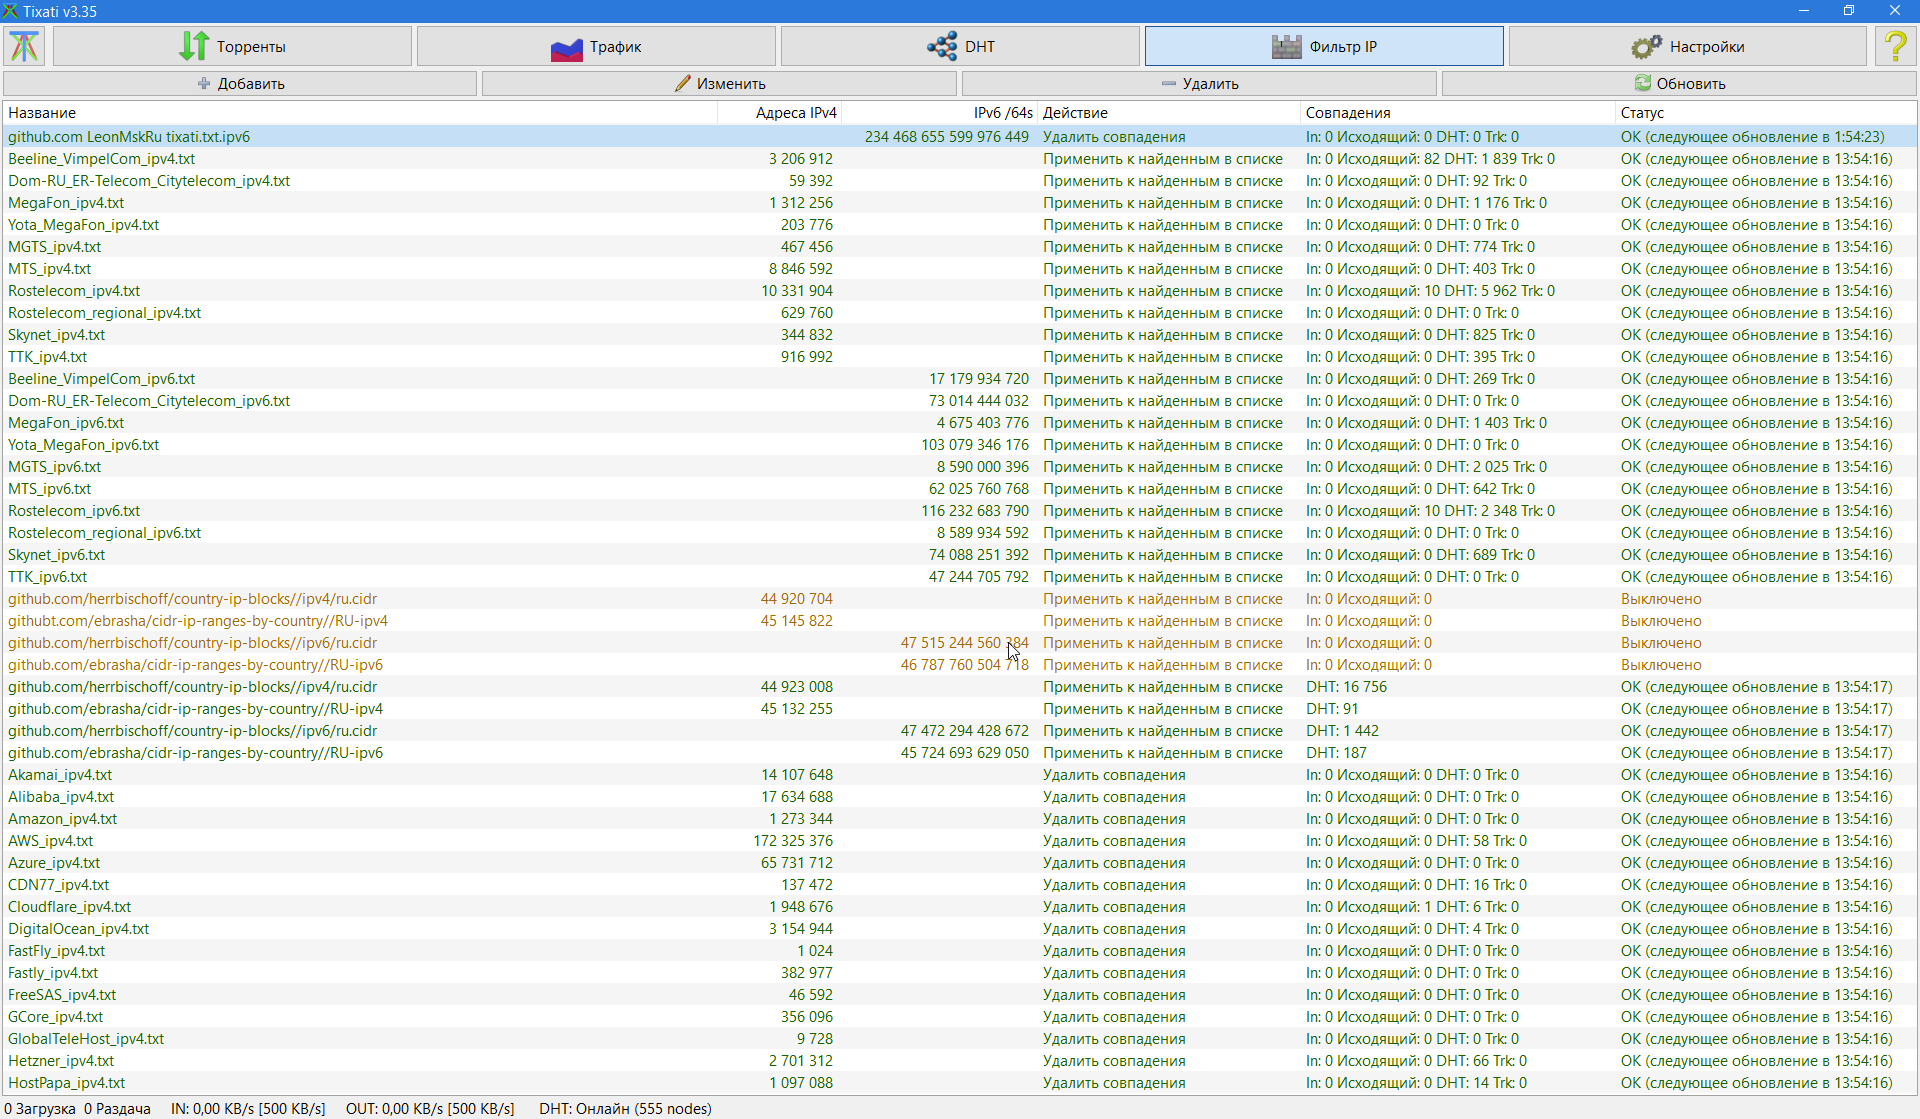The image size is (1920, 1119).
Task: Select the Dom-RU_ER-Telecom_Citytelecom_ipv4.txt row
Action: click(960, 181)
